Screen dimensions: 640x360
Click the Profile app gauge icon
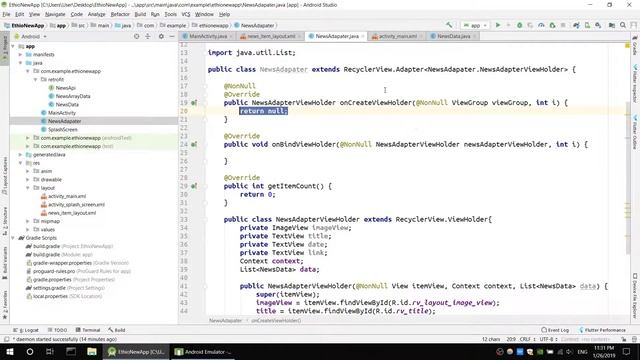pyautogui.click(x=541, y=25)
